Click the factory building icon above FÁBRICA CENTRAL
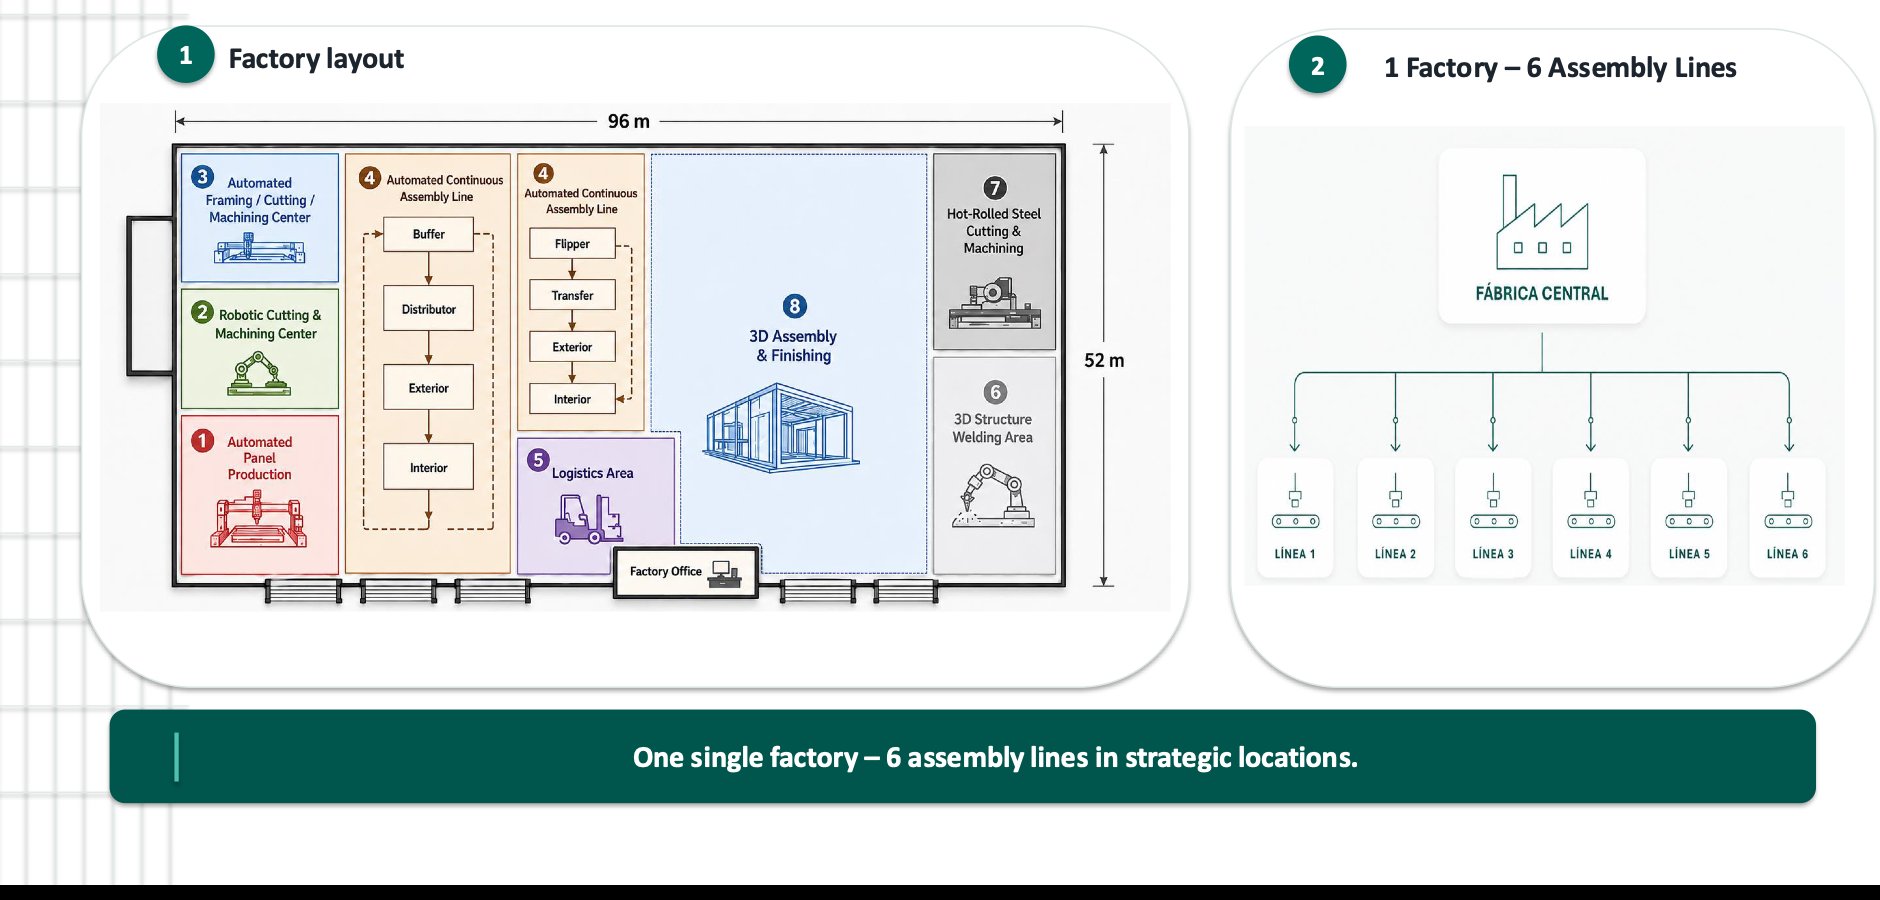 point(1541,222)
